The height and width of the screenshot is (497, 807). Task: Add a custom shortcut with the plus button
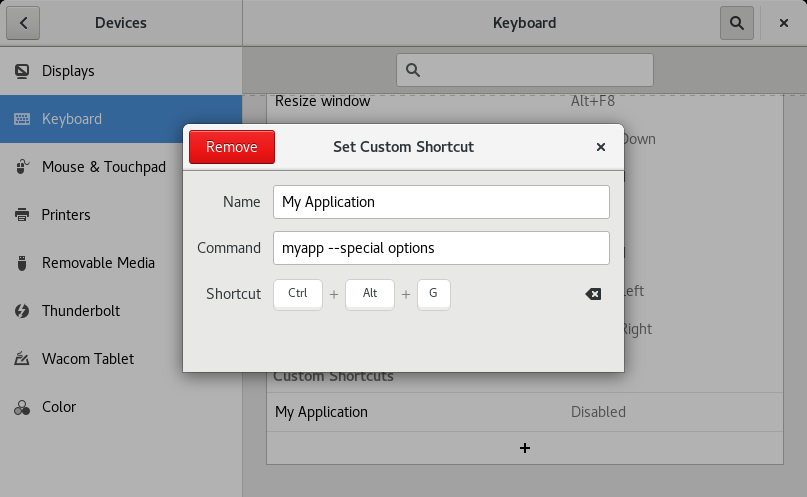tap(524, 448)
